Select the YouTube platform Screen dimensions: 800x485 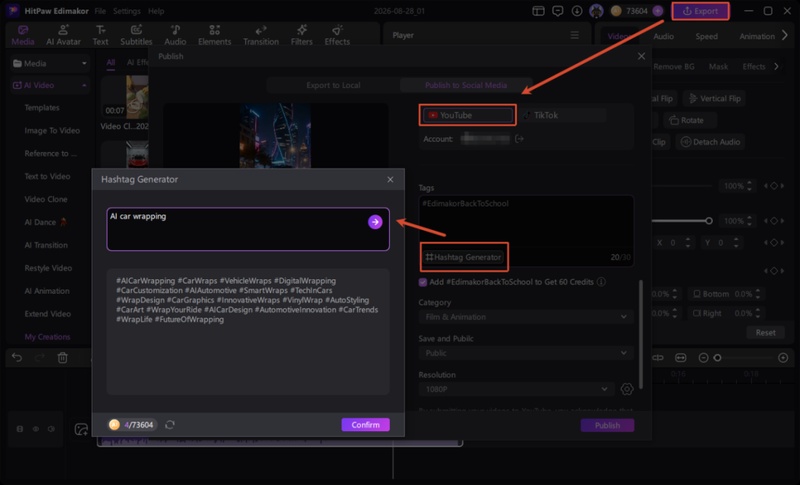click(x=468, y=115)
